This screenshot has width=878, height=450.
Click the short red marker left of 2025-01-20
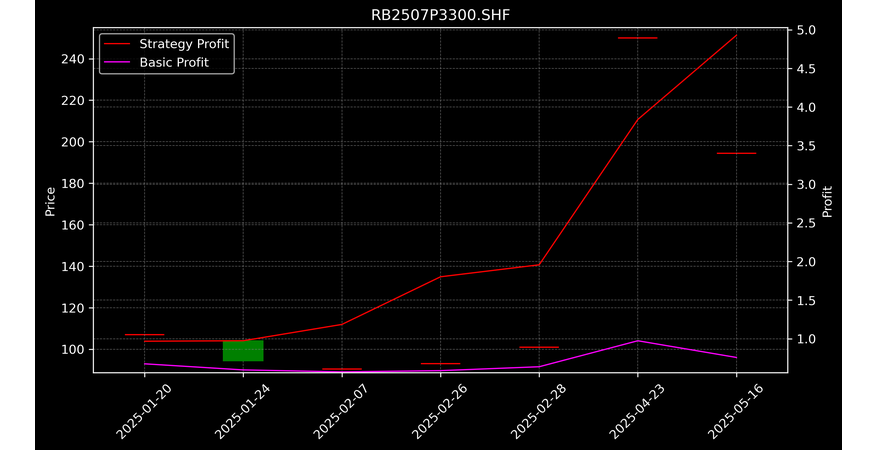pyautogui.click(x=144, y=335)
